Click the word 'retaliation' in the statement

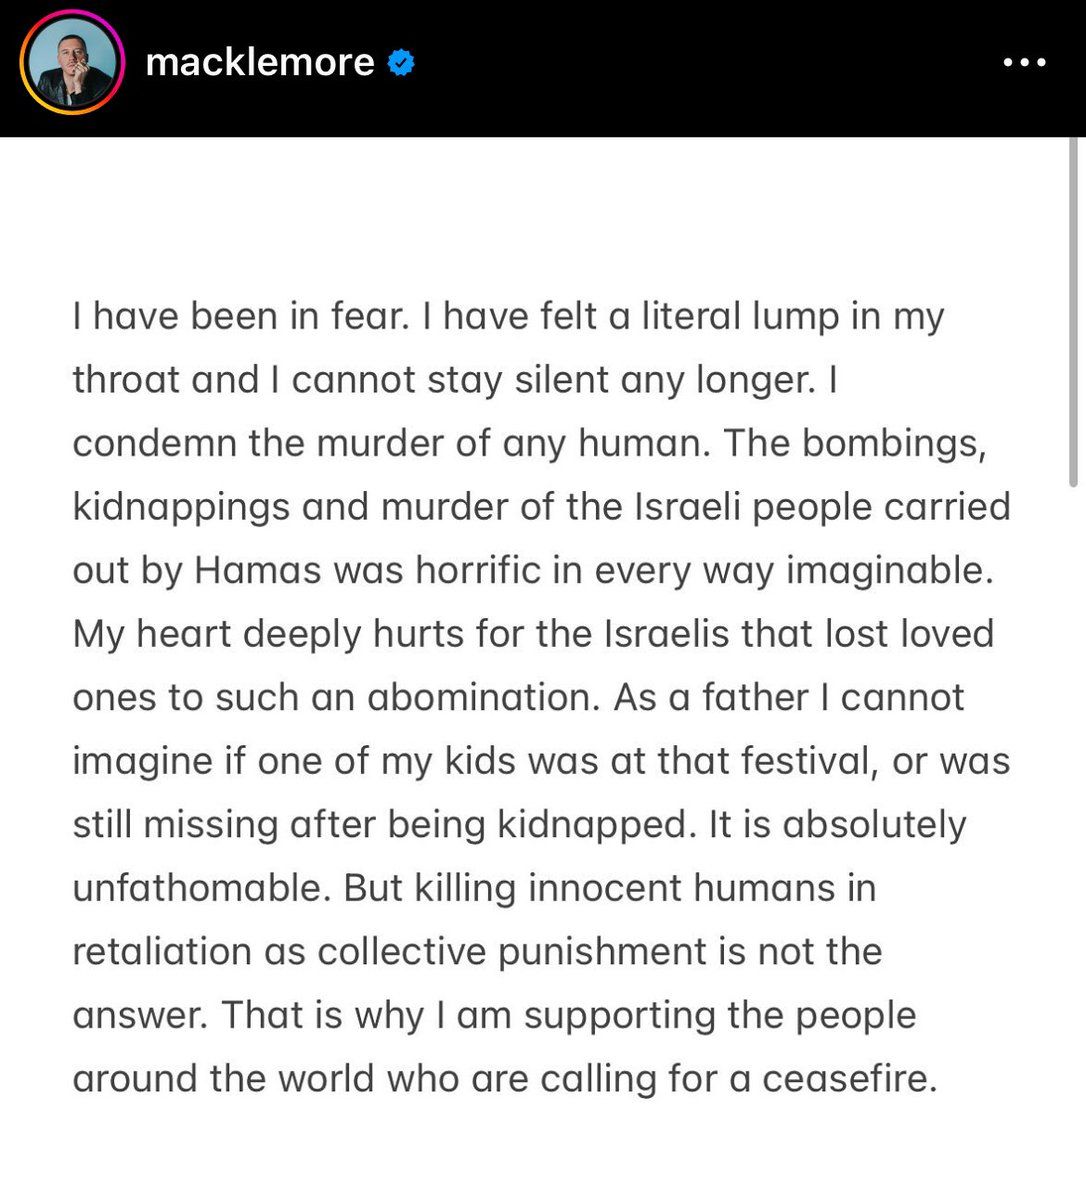(161, 951)
